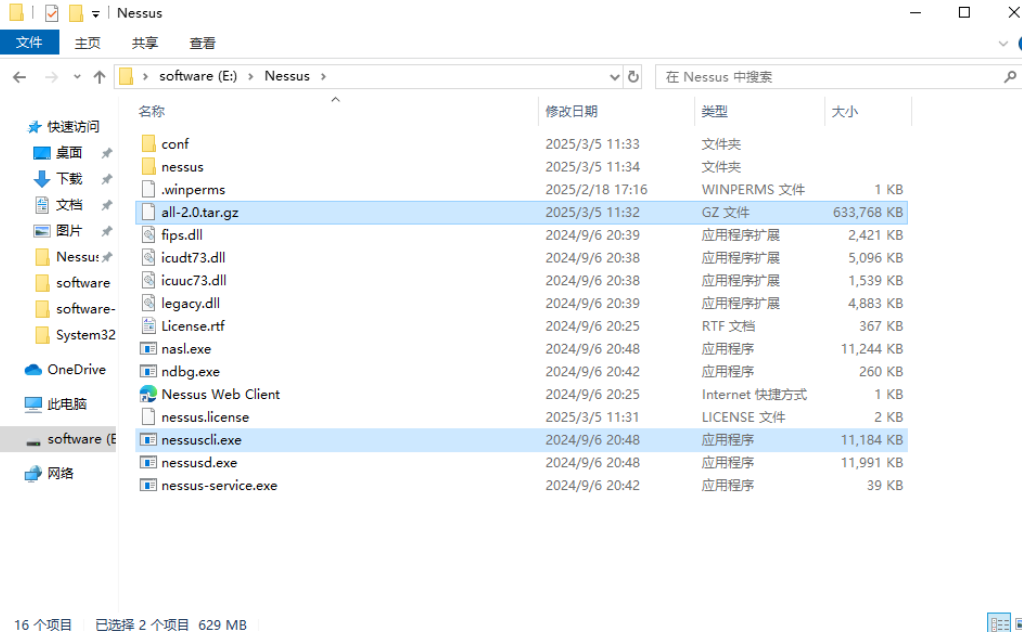Open 此电脑 in the navigation pane
The height and width of the screenshot is (633, 1022).
click(55, 404)
